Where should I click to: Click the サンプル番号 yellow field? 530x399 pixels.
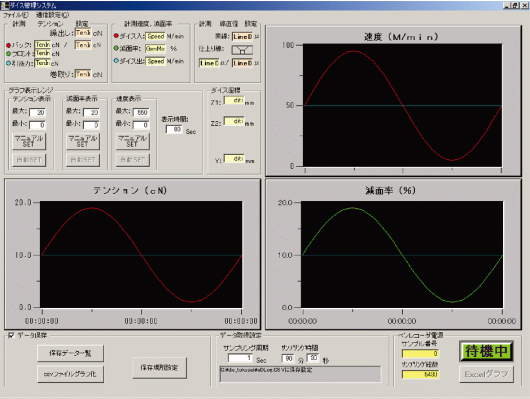pyautogui.click(x=420, y=354)
